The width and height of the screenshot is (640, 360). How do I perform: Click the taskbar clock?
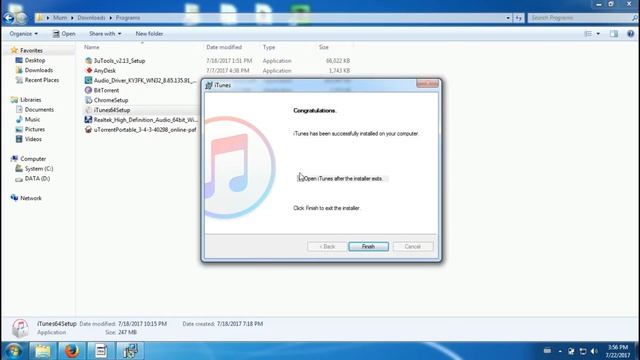(618, 351)
